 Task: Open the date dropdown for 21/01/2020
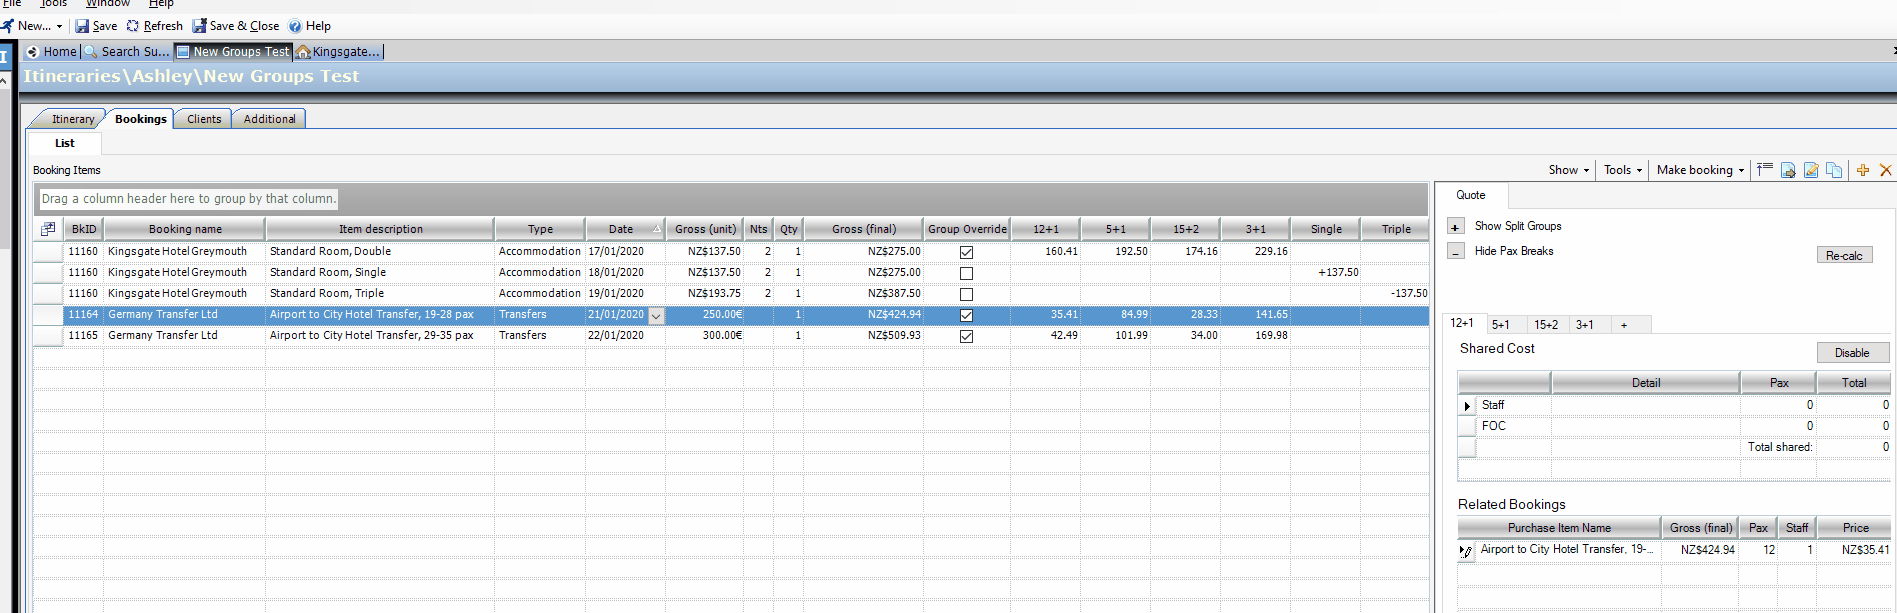coord(656,315)
